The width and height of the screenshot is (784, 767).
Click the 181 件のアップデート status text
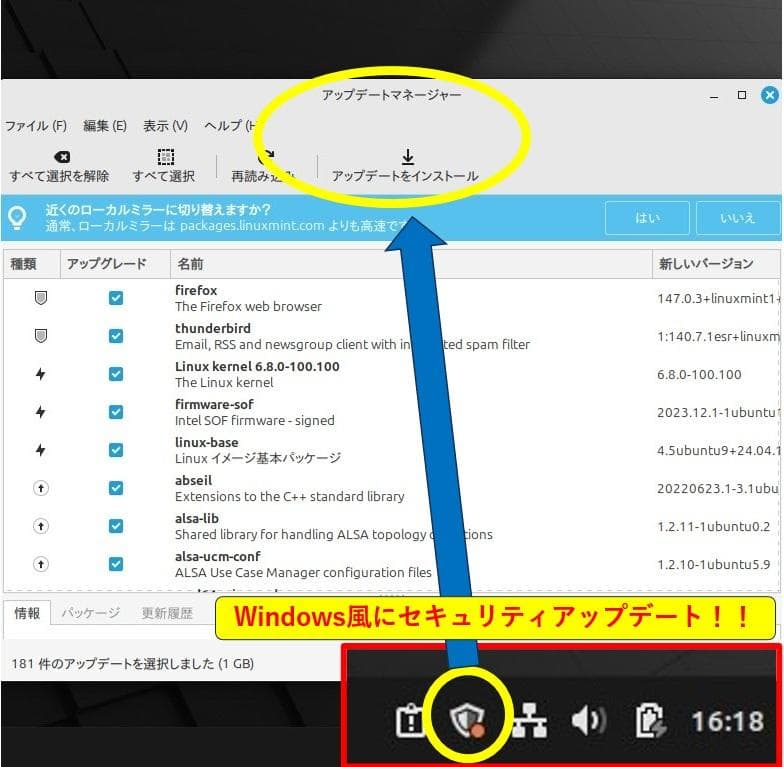pyautogui.click(x=132, y=664)
